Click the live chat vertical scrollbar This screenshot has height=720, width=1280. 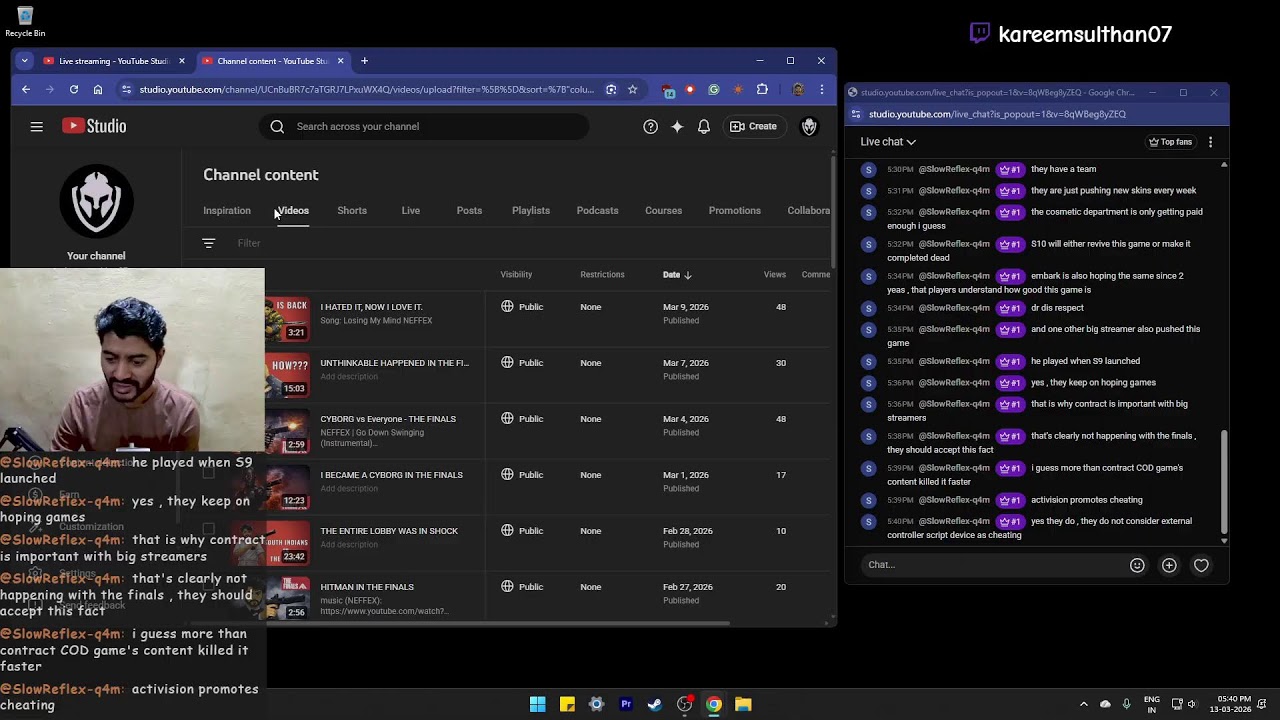click(x=1224, y=482)
